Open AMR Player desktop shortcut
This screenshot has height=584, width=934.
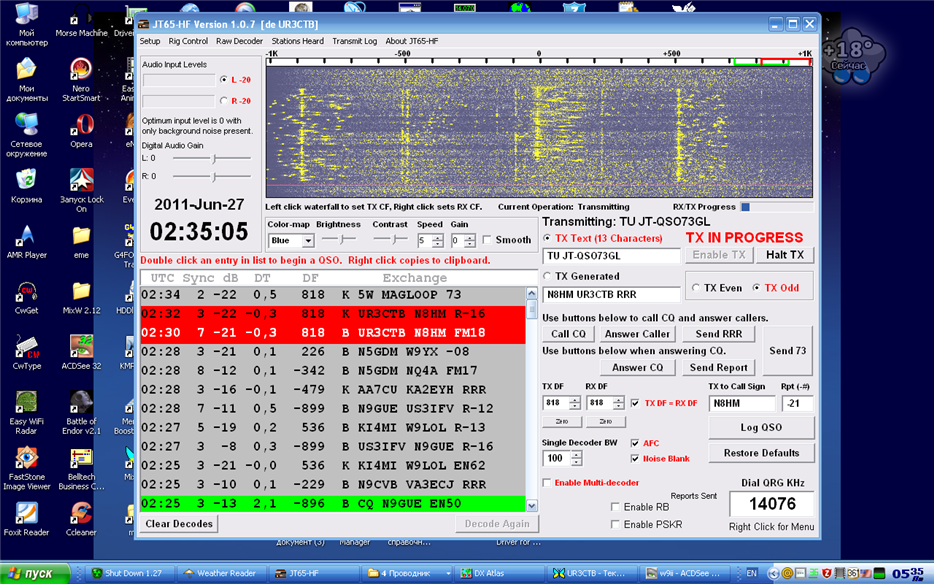click(26, 241)
